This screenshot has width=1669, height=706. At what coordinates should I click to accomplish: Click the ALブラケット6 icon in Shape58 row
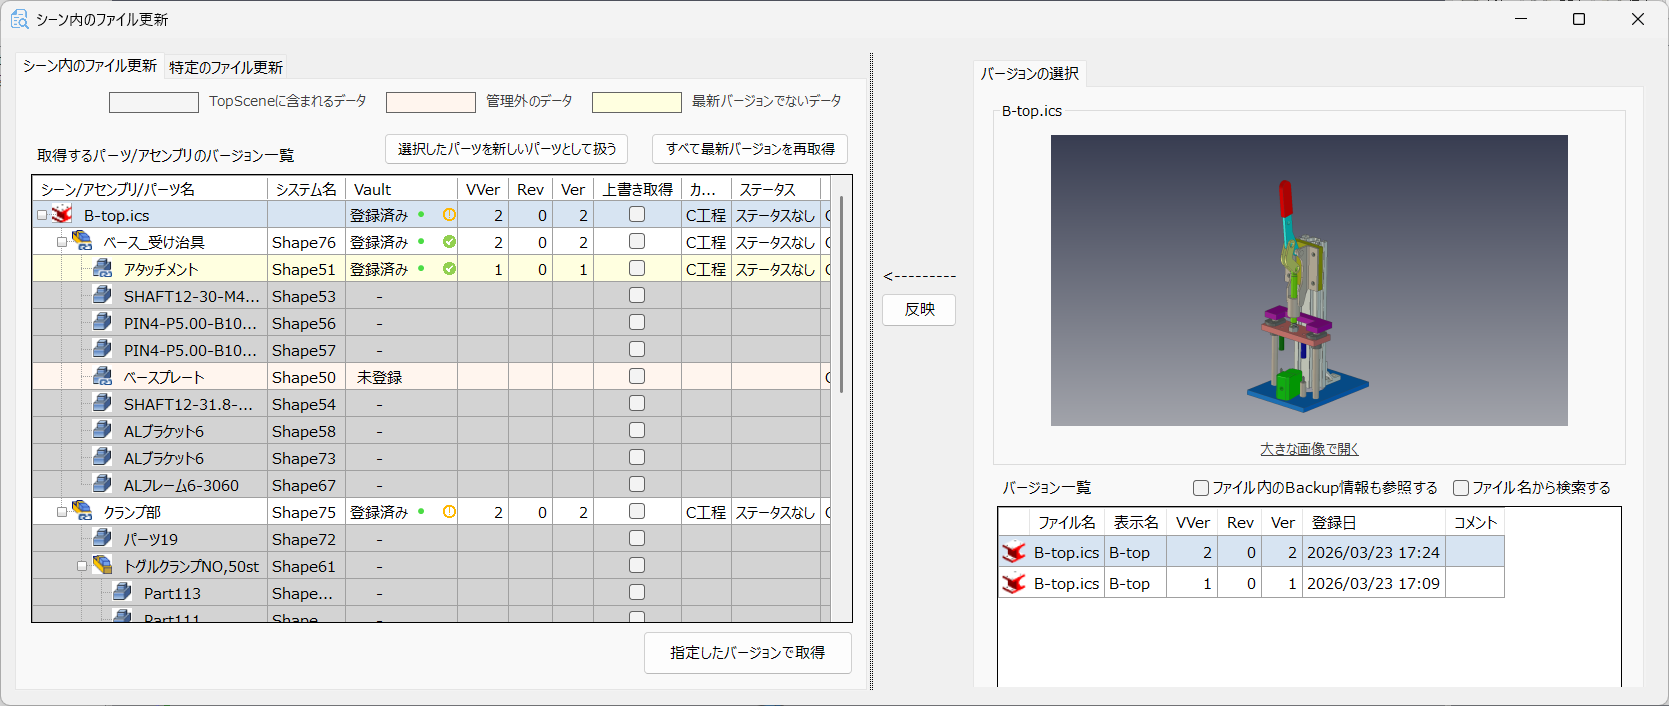(102, 430)
